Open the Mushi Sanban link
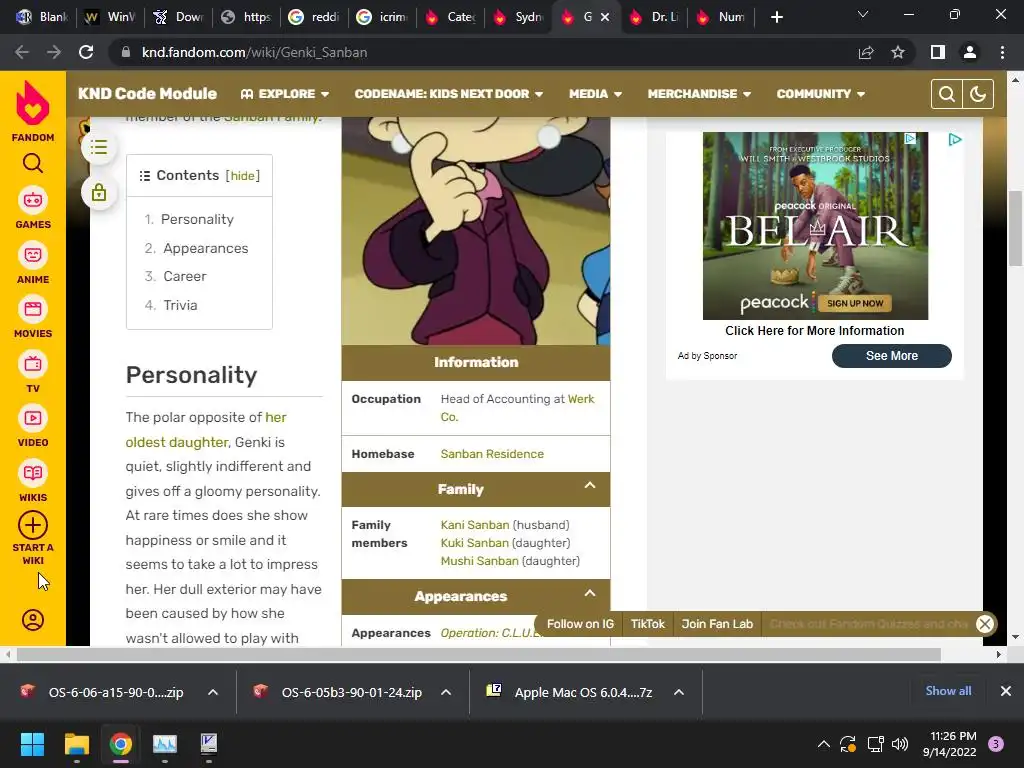Image resolution: width=1024 pixels, height=768 pixels. 479,561
